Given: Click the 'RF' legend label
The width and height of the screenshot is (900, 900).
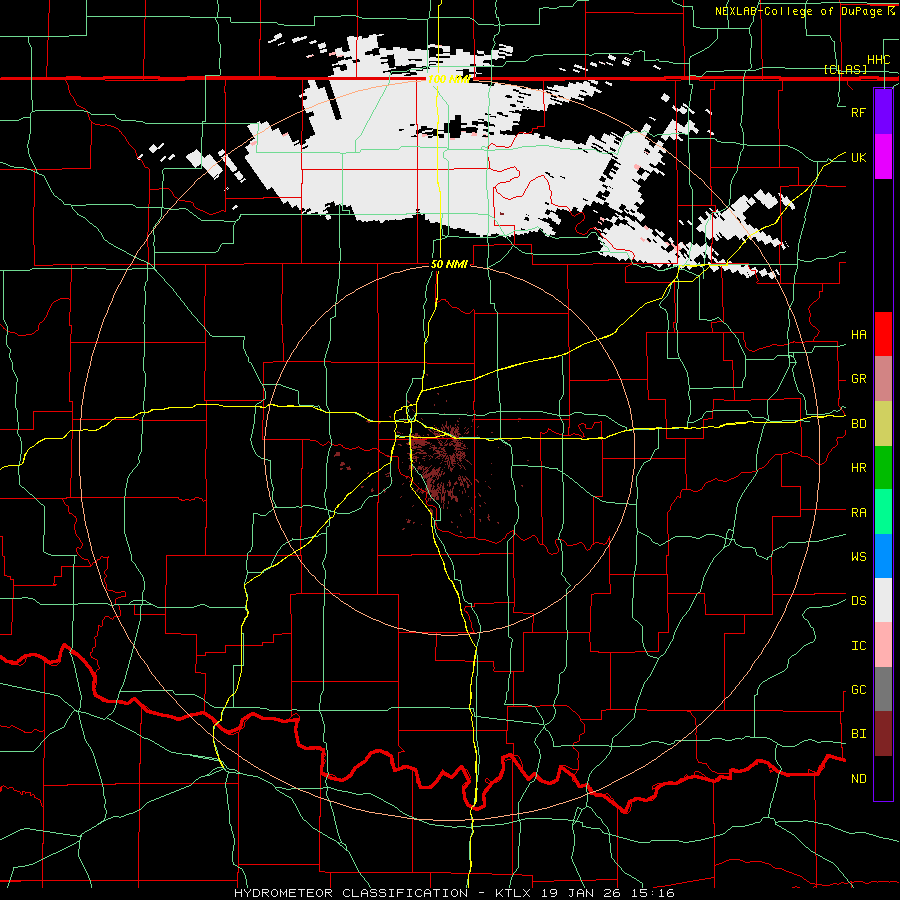Looking at the screenshot, I should click(858, 112).
